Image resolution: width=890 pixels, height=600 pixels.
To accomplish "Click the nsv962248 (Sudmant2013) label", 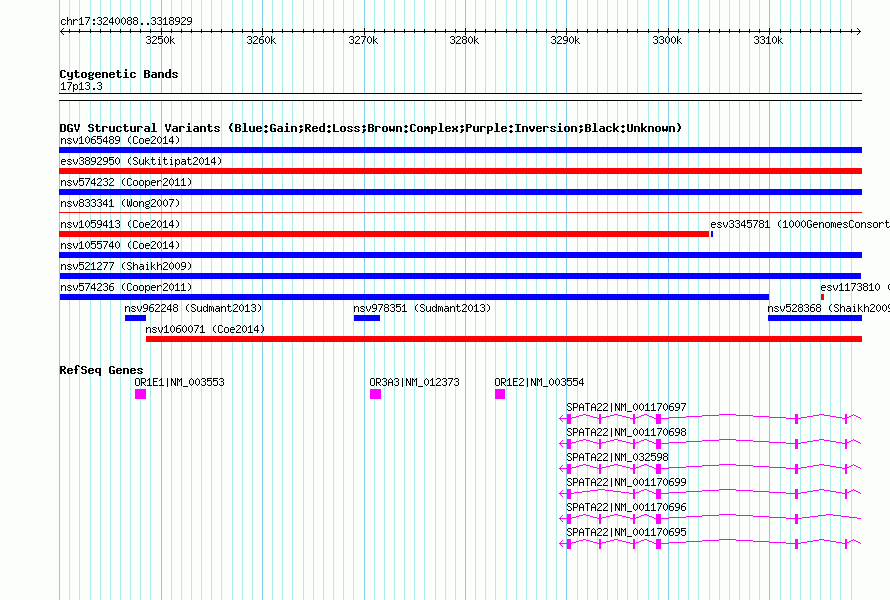I will 194,308.
